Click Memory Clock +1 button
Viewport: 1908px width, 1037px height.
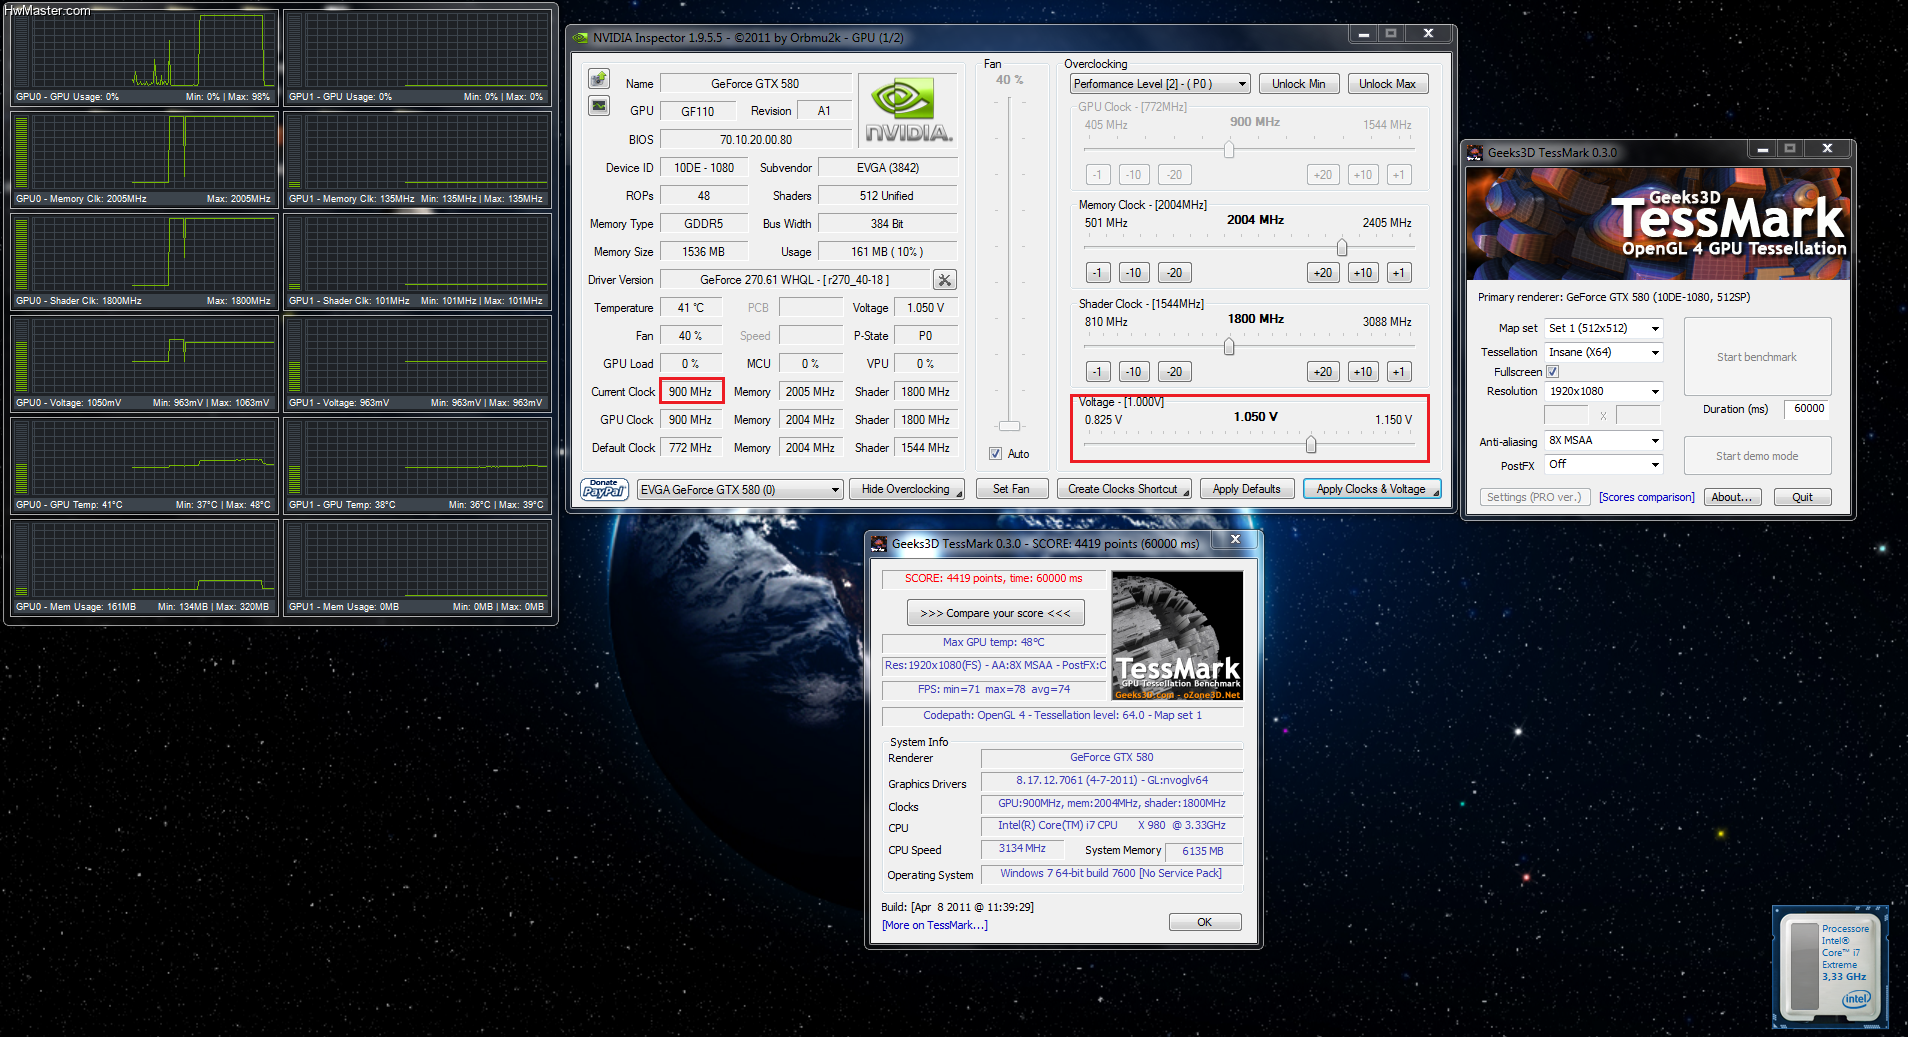pyautogui.click(x=1399, y=272)
